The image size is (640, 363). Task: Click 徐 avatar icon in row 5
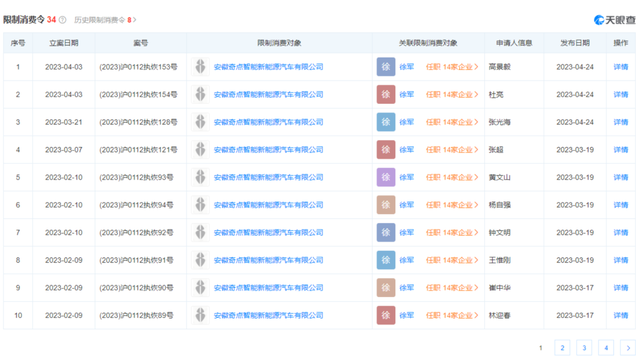pos(386,177)
